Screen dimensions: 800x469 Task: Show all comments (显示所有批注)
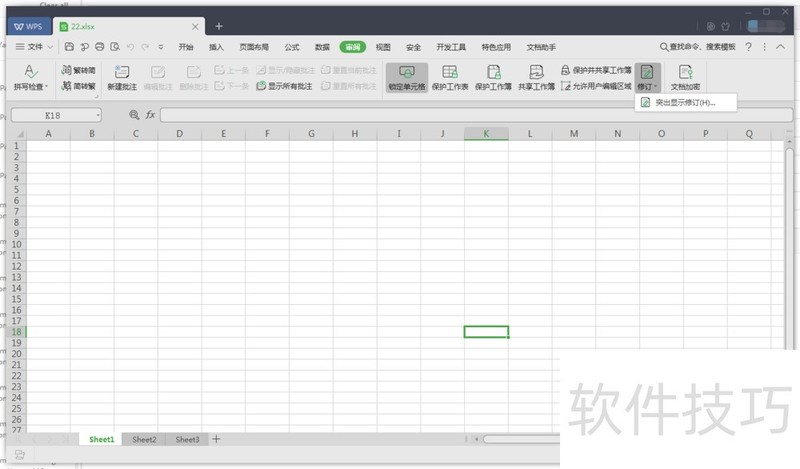point(284,86)
